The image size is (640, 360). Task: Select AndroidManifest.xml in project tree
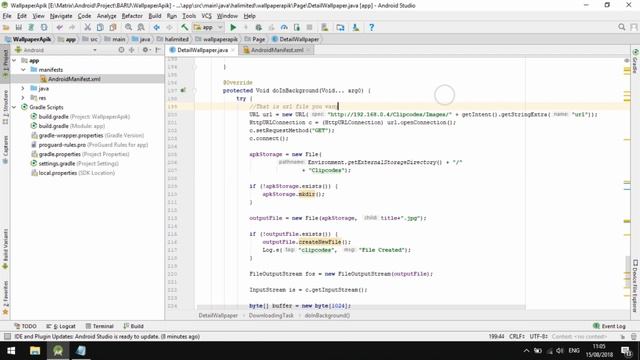70,79
